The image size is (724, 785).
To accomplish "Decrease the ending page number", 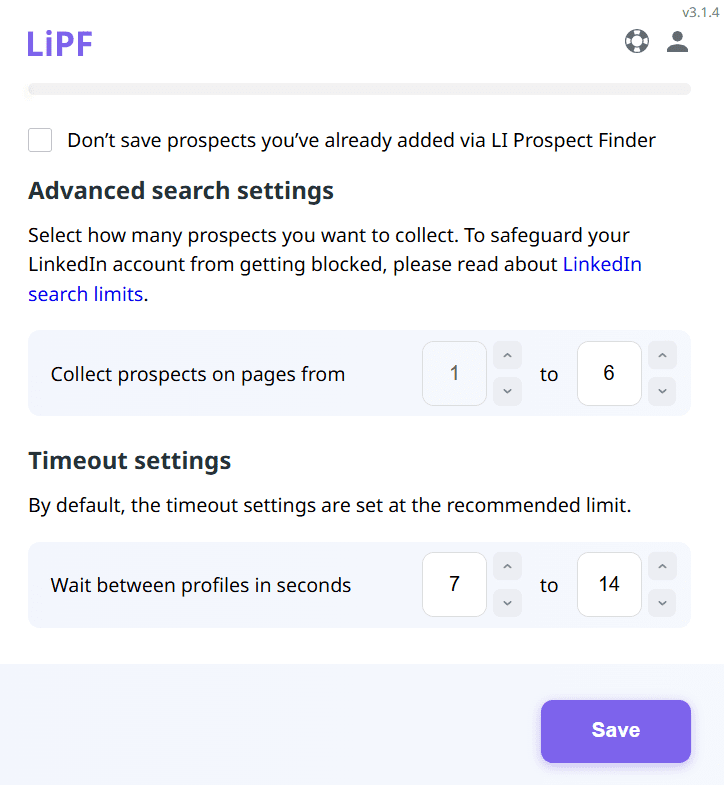I will coord(662,391).
